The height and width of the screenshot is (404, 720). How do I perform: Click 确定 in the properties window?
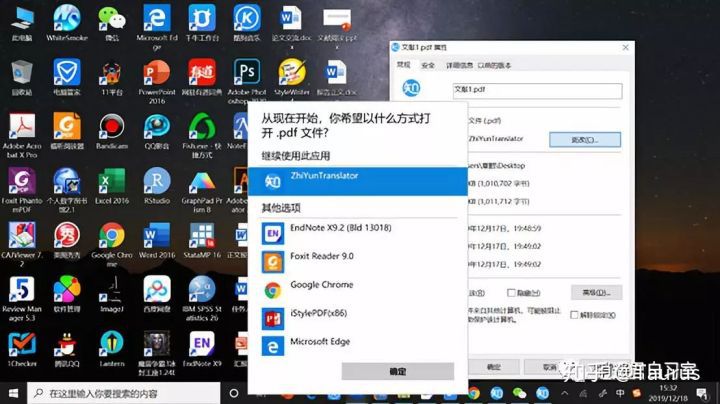click(x=494, y=367)
